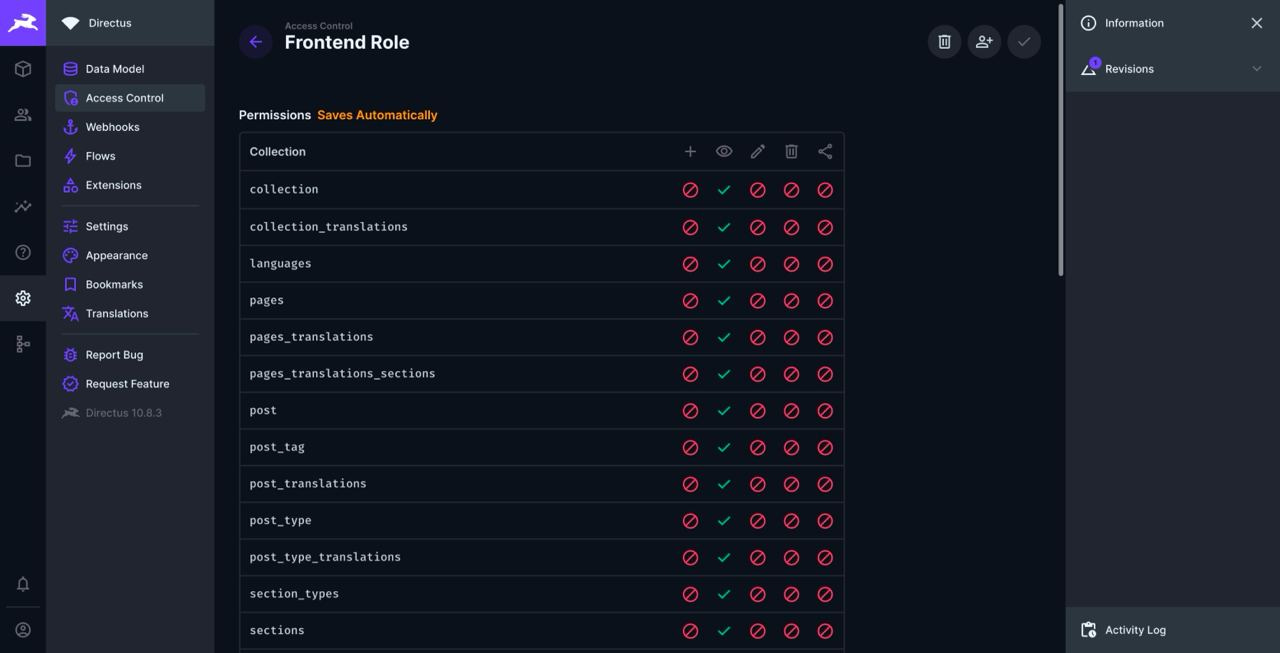1280x653 pixels.
Task: Collapse the Revisions panel chevron
Action: 1256,67
